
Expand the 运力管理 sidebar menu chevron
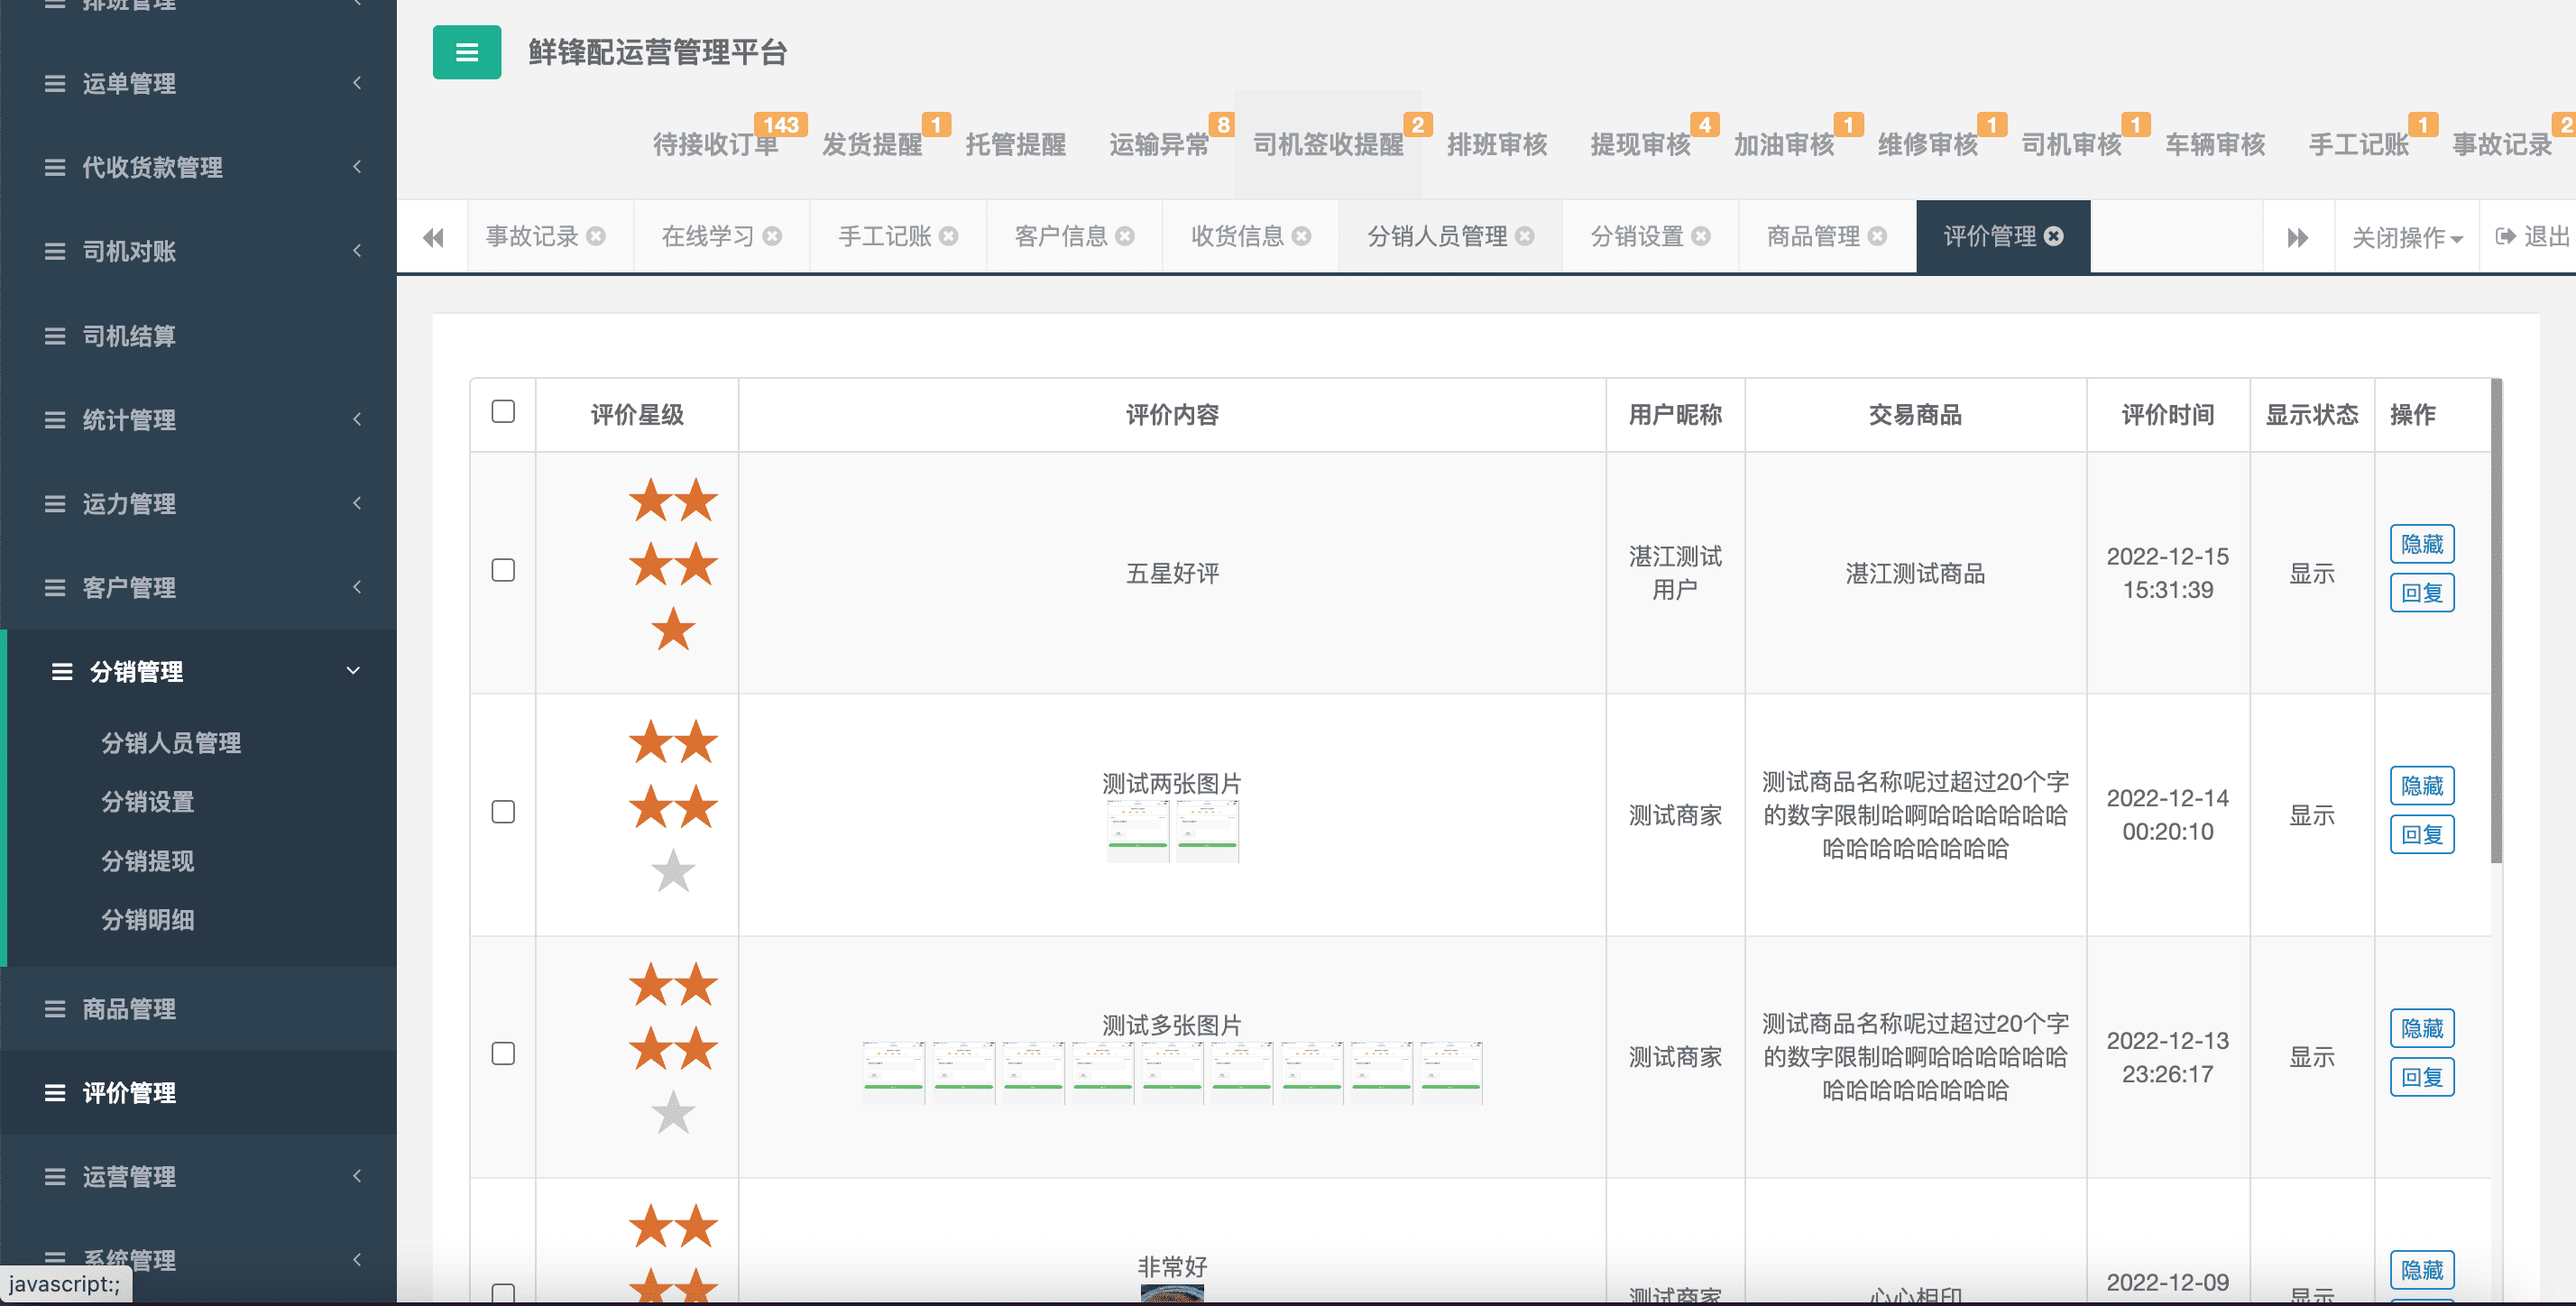357,503
